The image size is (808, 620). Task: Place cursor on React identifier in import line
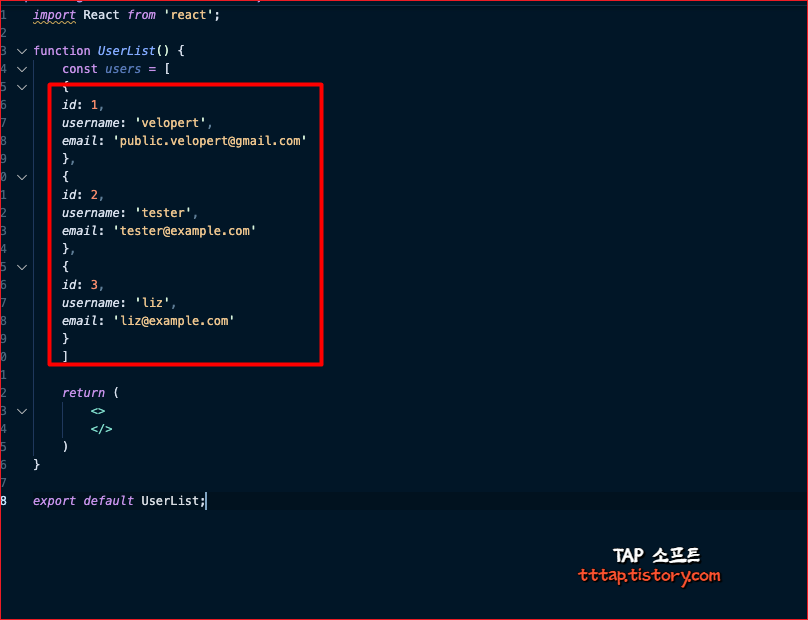click(101, 15)
